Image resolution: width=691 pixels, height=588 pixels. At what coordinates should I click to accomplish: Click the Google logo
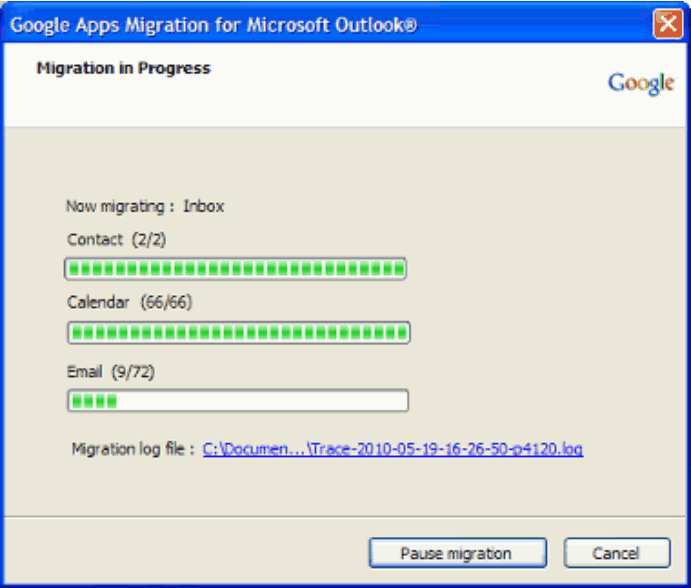[641, 83]
